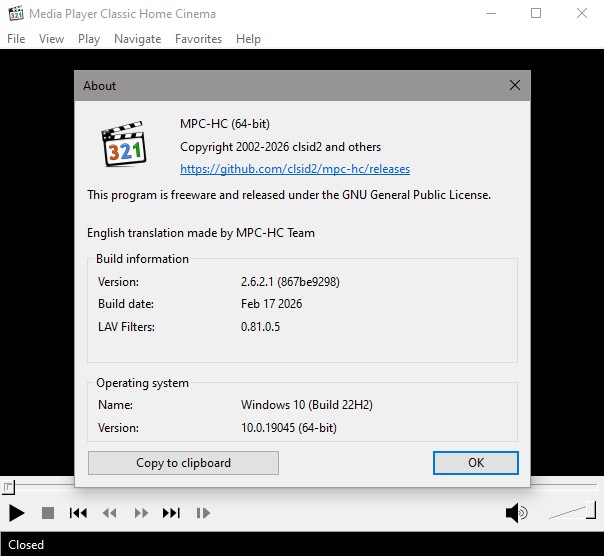Click the Play button
The width and height of the screenshot is (604, 556).
(17, 513)
